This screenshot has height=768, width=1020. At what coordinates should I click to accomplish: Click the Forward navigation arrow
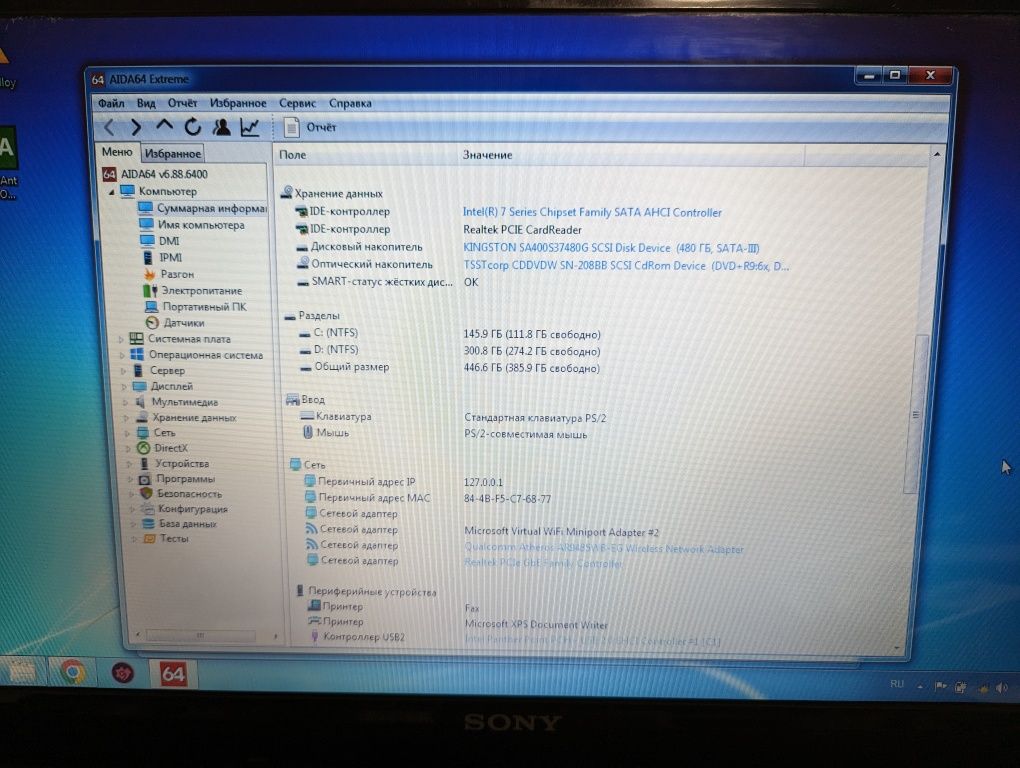coord(136,127)
